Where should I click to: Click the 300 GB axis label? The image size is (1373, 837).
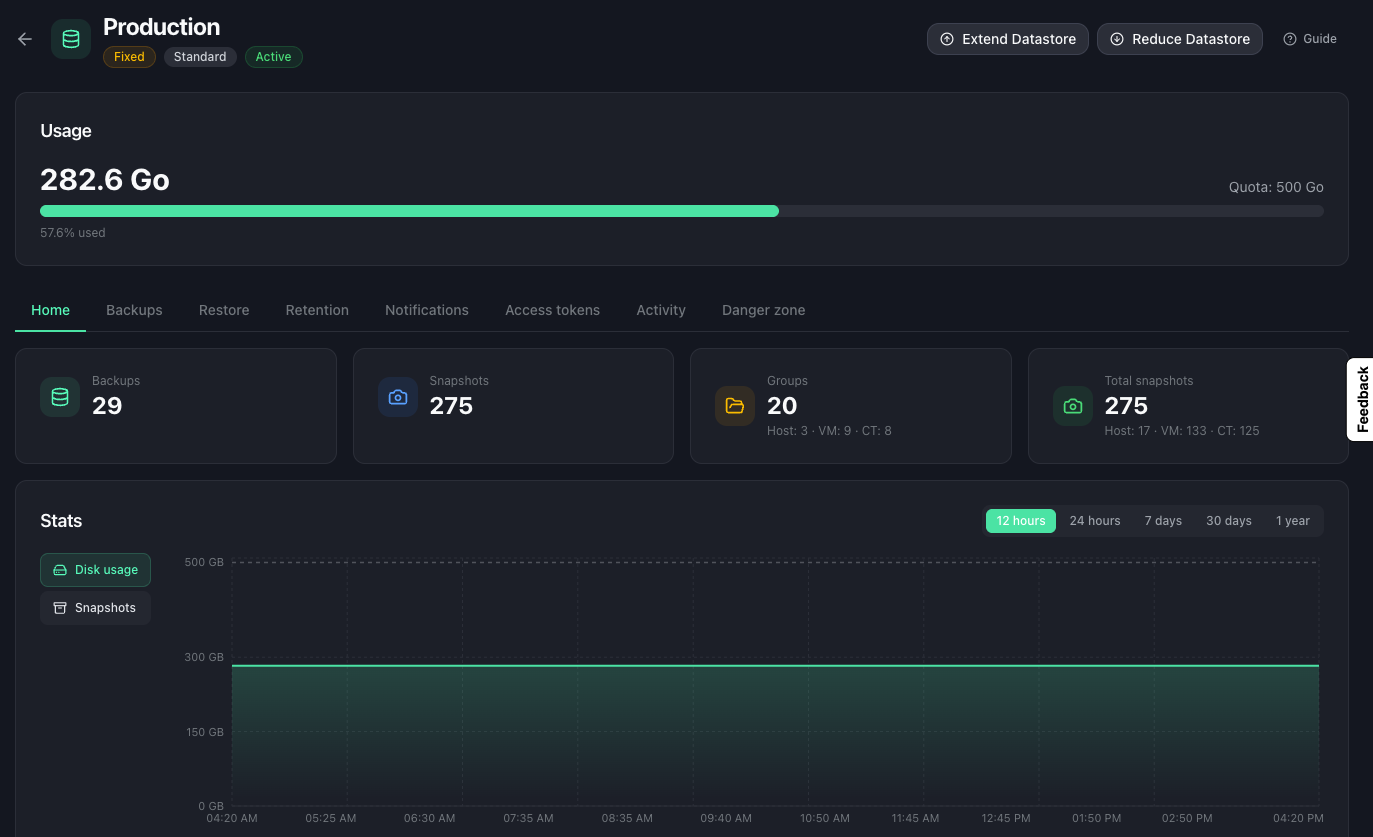tap(204, 657)
